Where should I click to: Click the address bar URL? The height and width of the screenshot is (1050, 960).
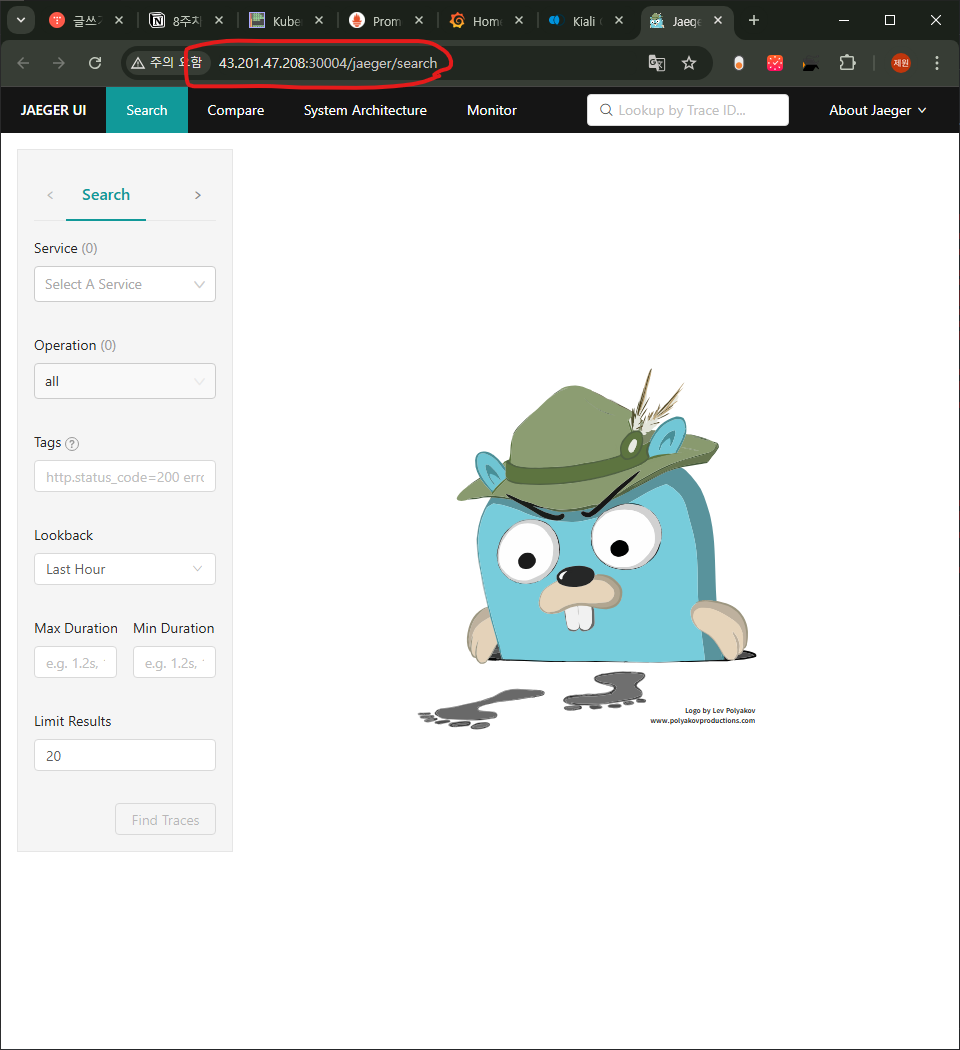328,63
